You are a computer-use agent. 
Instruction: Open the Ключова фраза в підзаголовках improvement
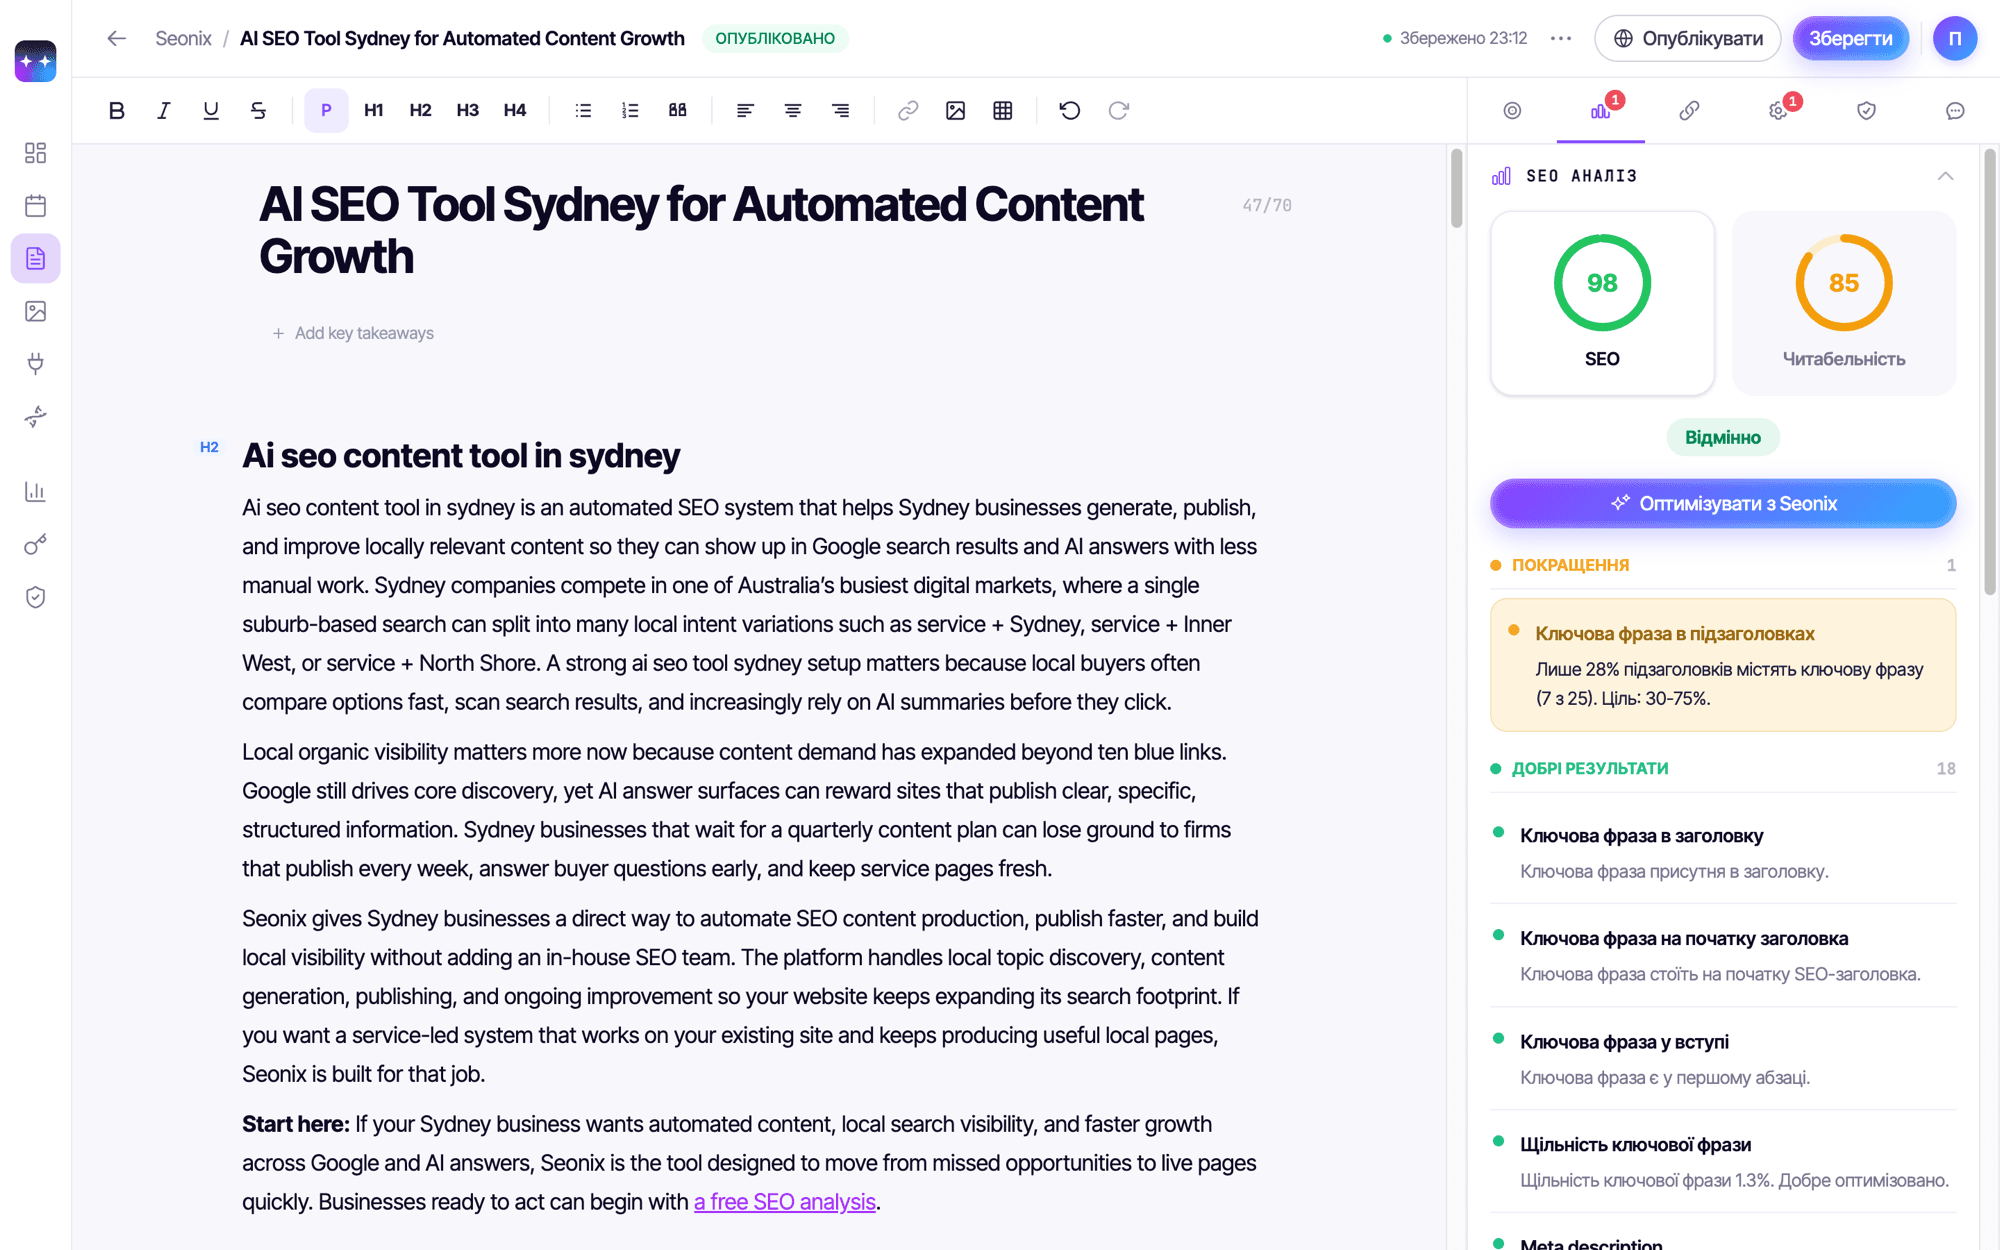[1723, 665]
